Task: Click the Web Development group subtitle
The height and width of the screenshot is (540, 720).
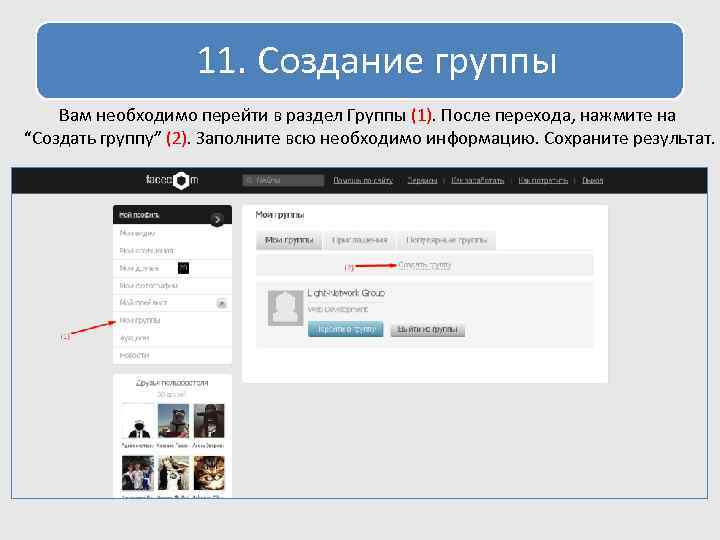Action: click(x=338, y=309)
